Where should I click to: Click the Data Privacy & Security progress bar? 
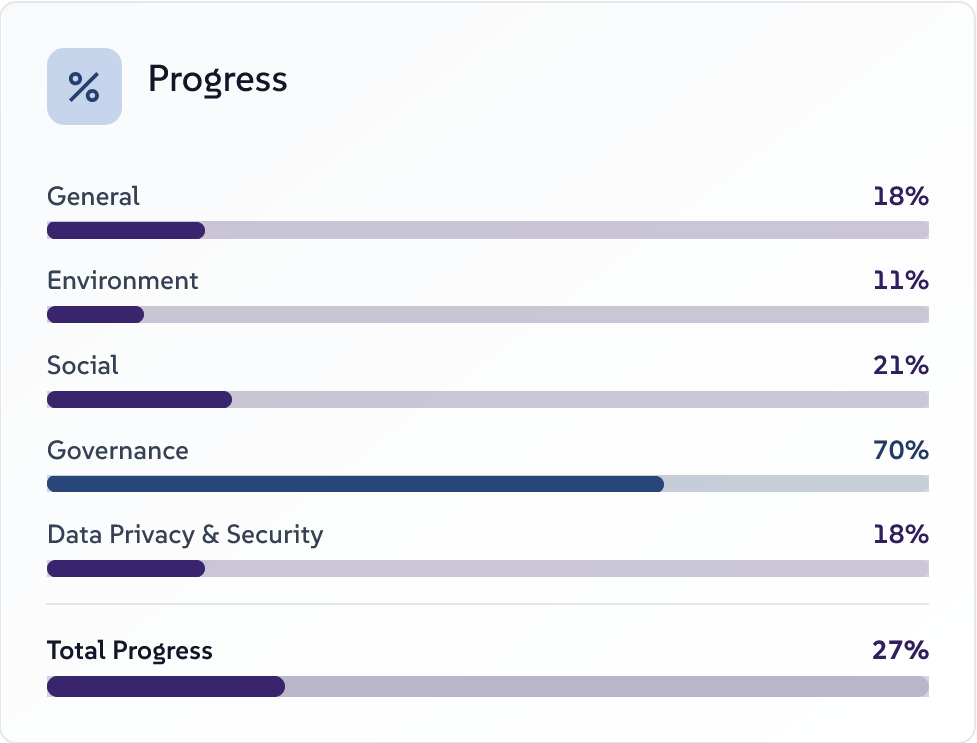tap(487, 569)
